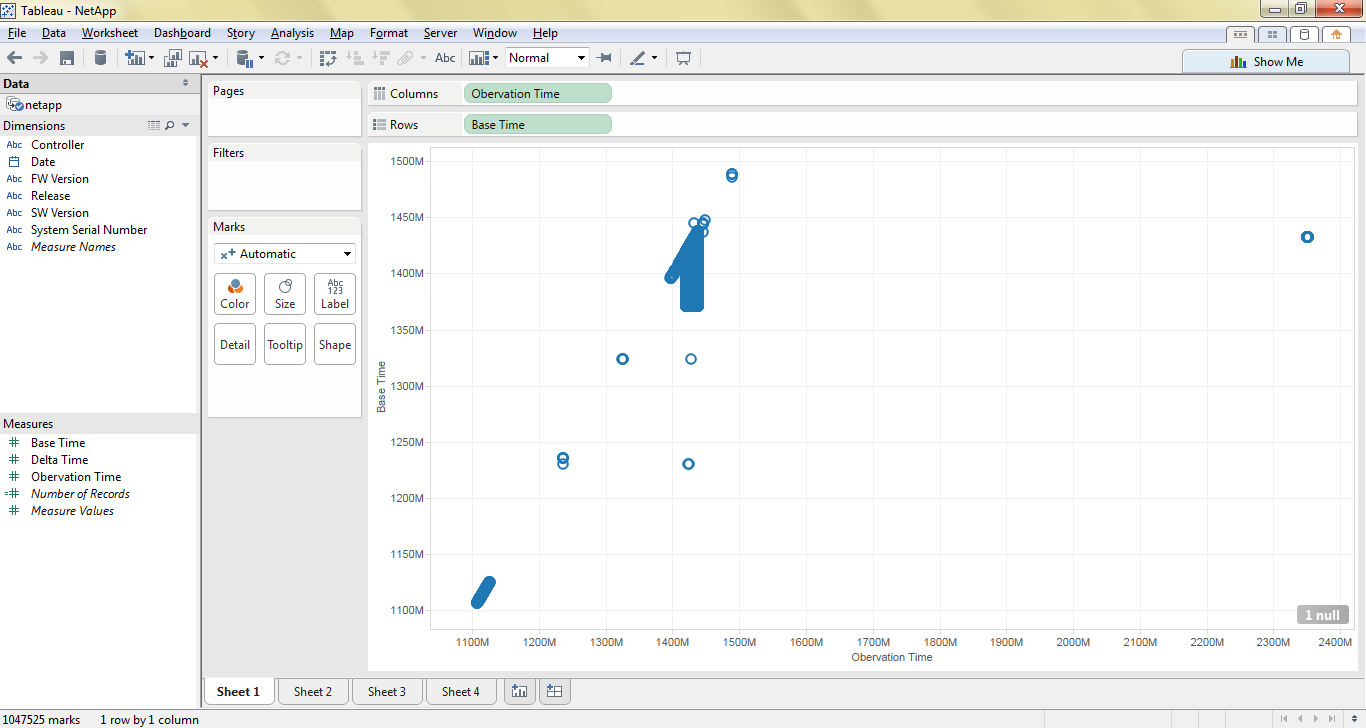This screenshot has width=1366, height=728.
Task: Click the Duplicate Sheet toolbar icon
Action: point(173,58)
